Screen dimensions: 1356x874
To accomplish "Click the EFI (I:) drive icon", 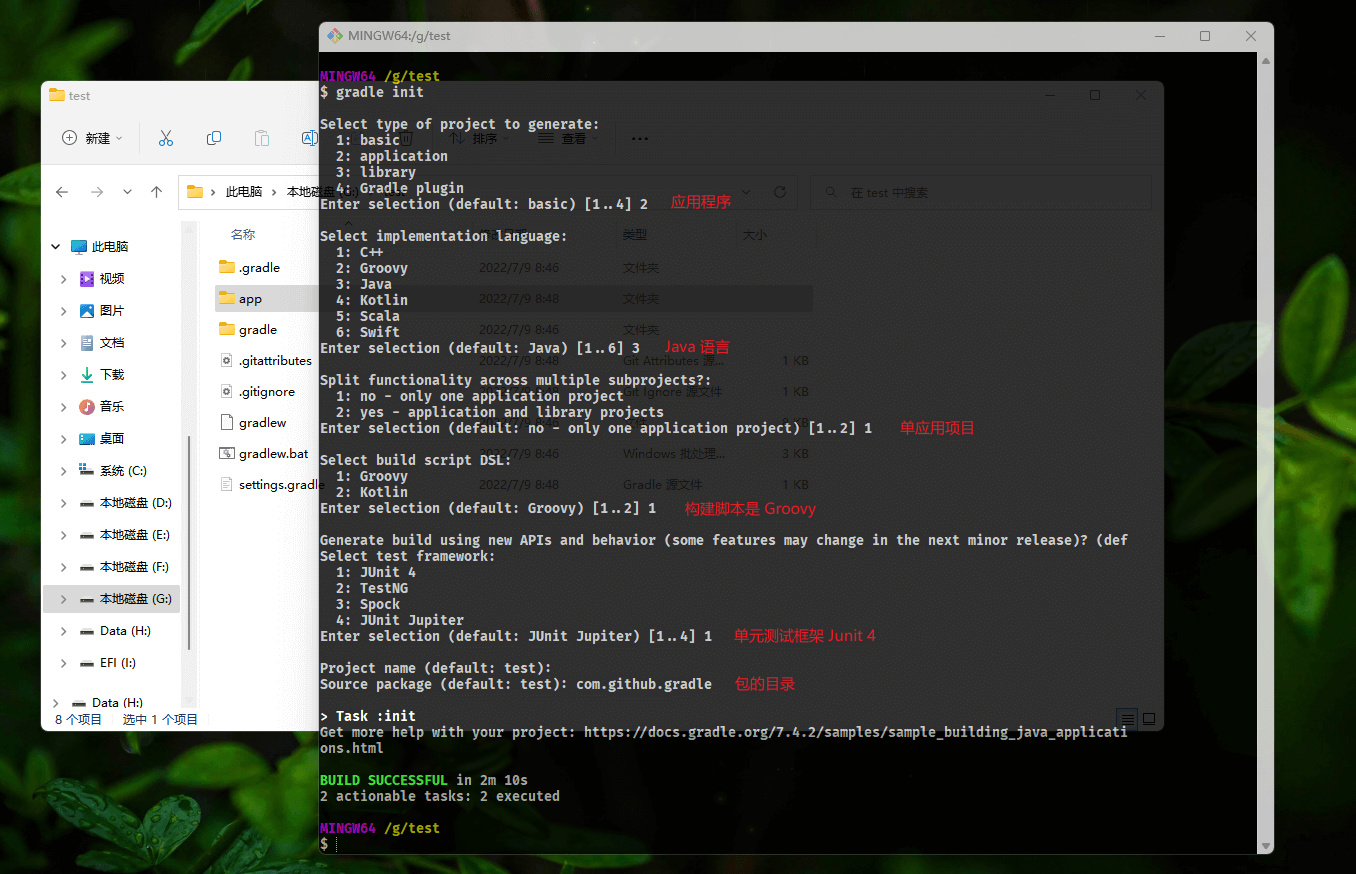I will tap(87, 663).
